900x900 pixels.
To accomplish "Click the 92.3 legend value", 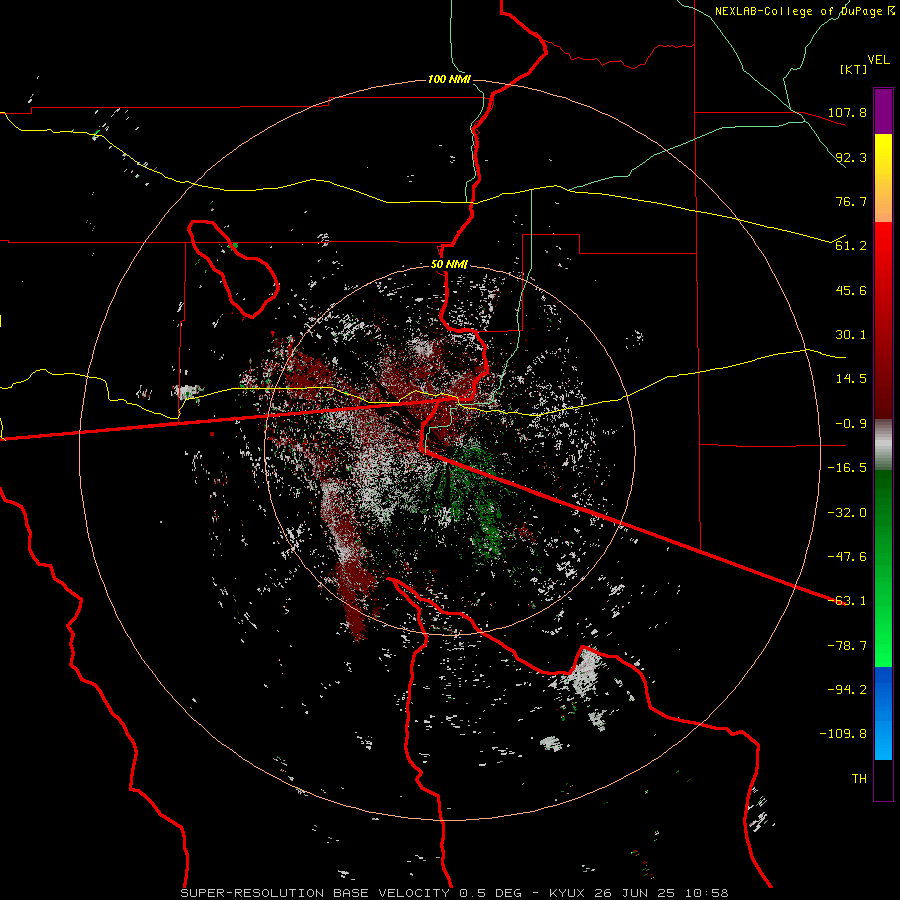I will (x=851, y=157).
